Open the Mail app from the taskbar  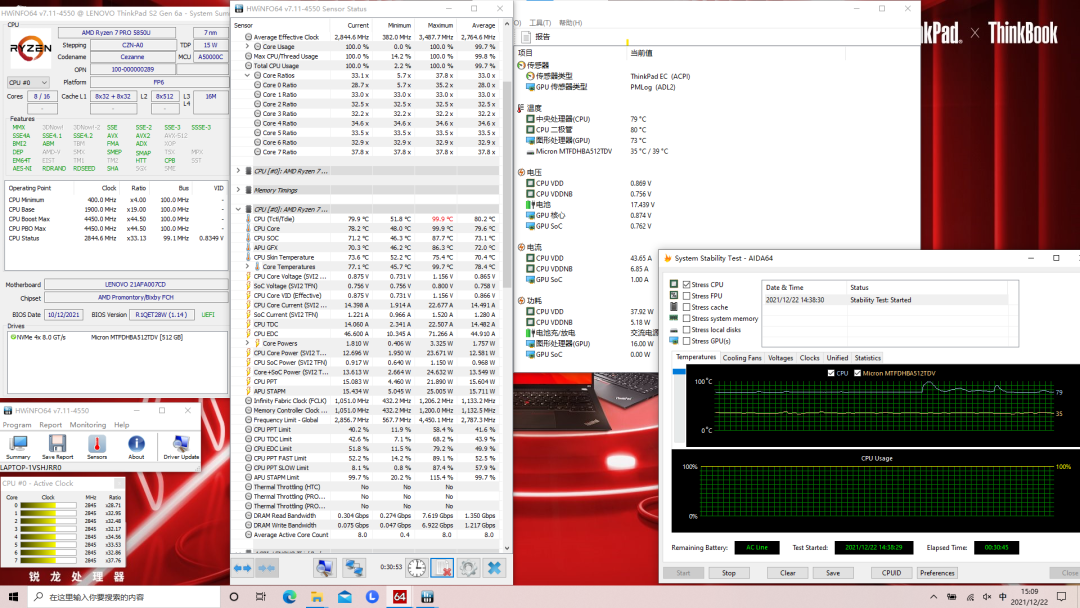[344, 597]
